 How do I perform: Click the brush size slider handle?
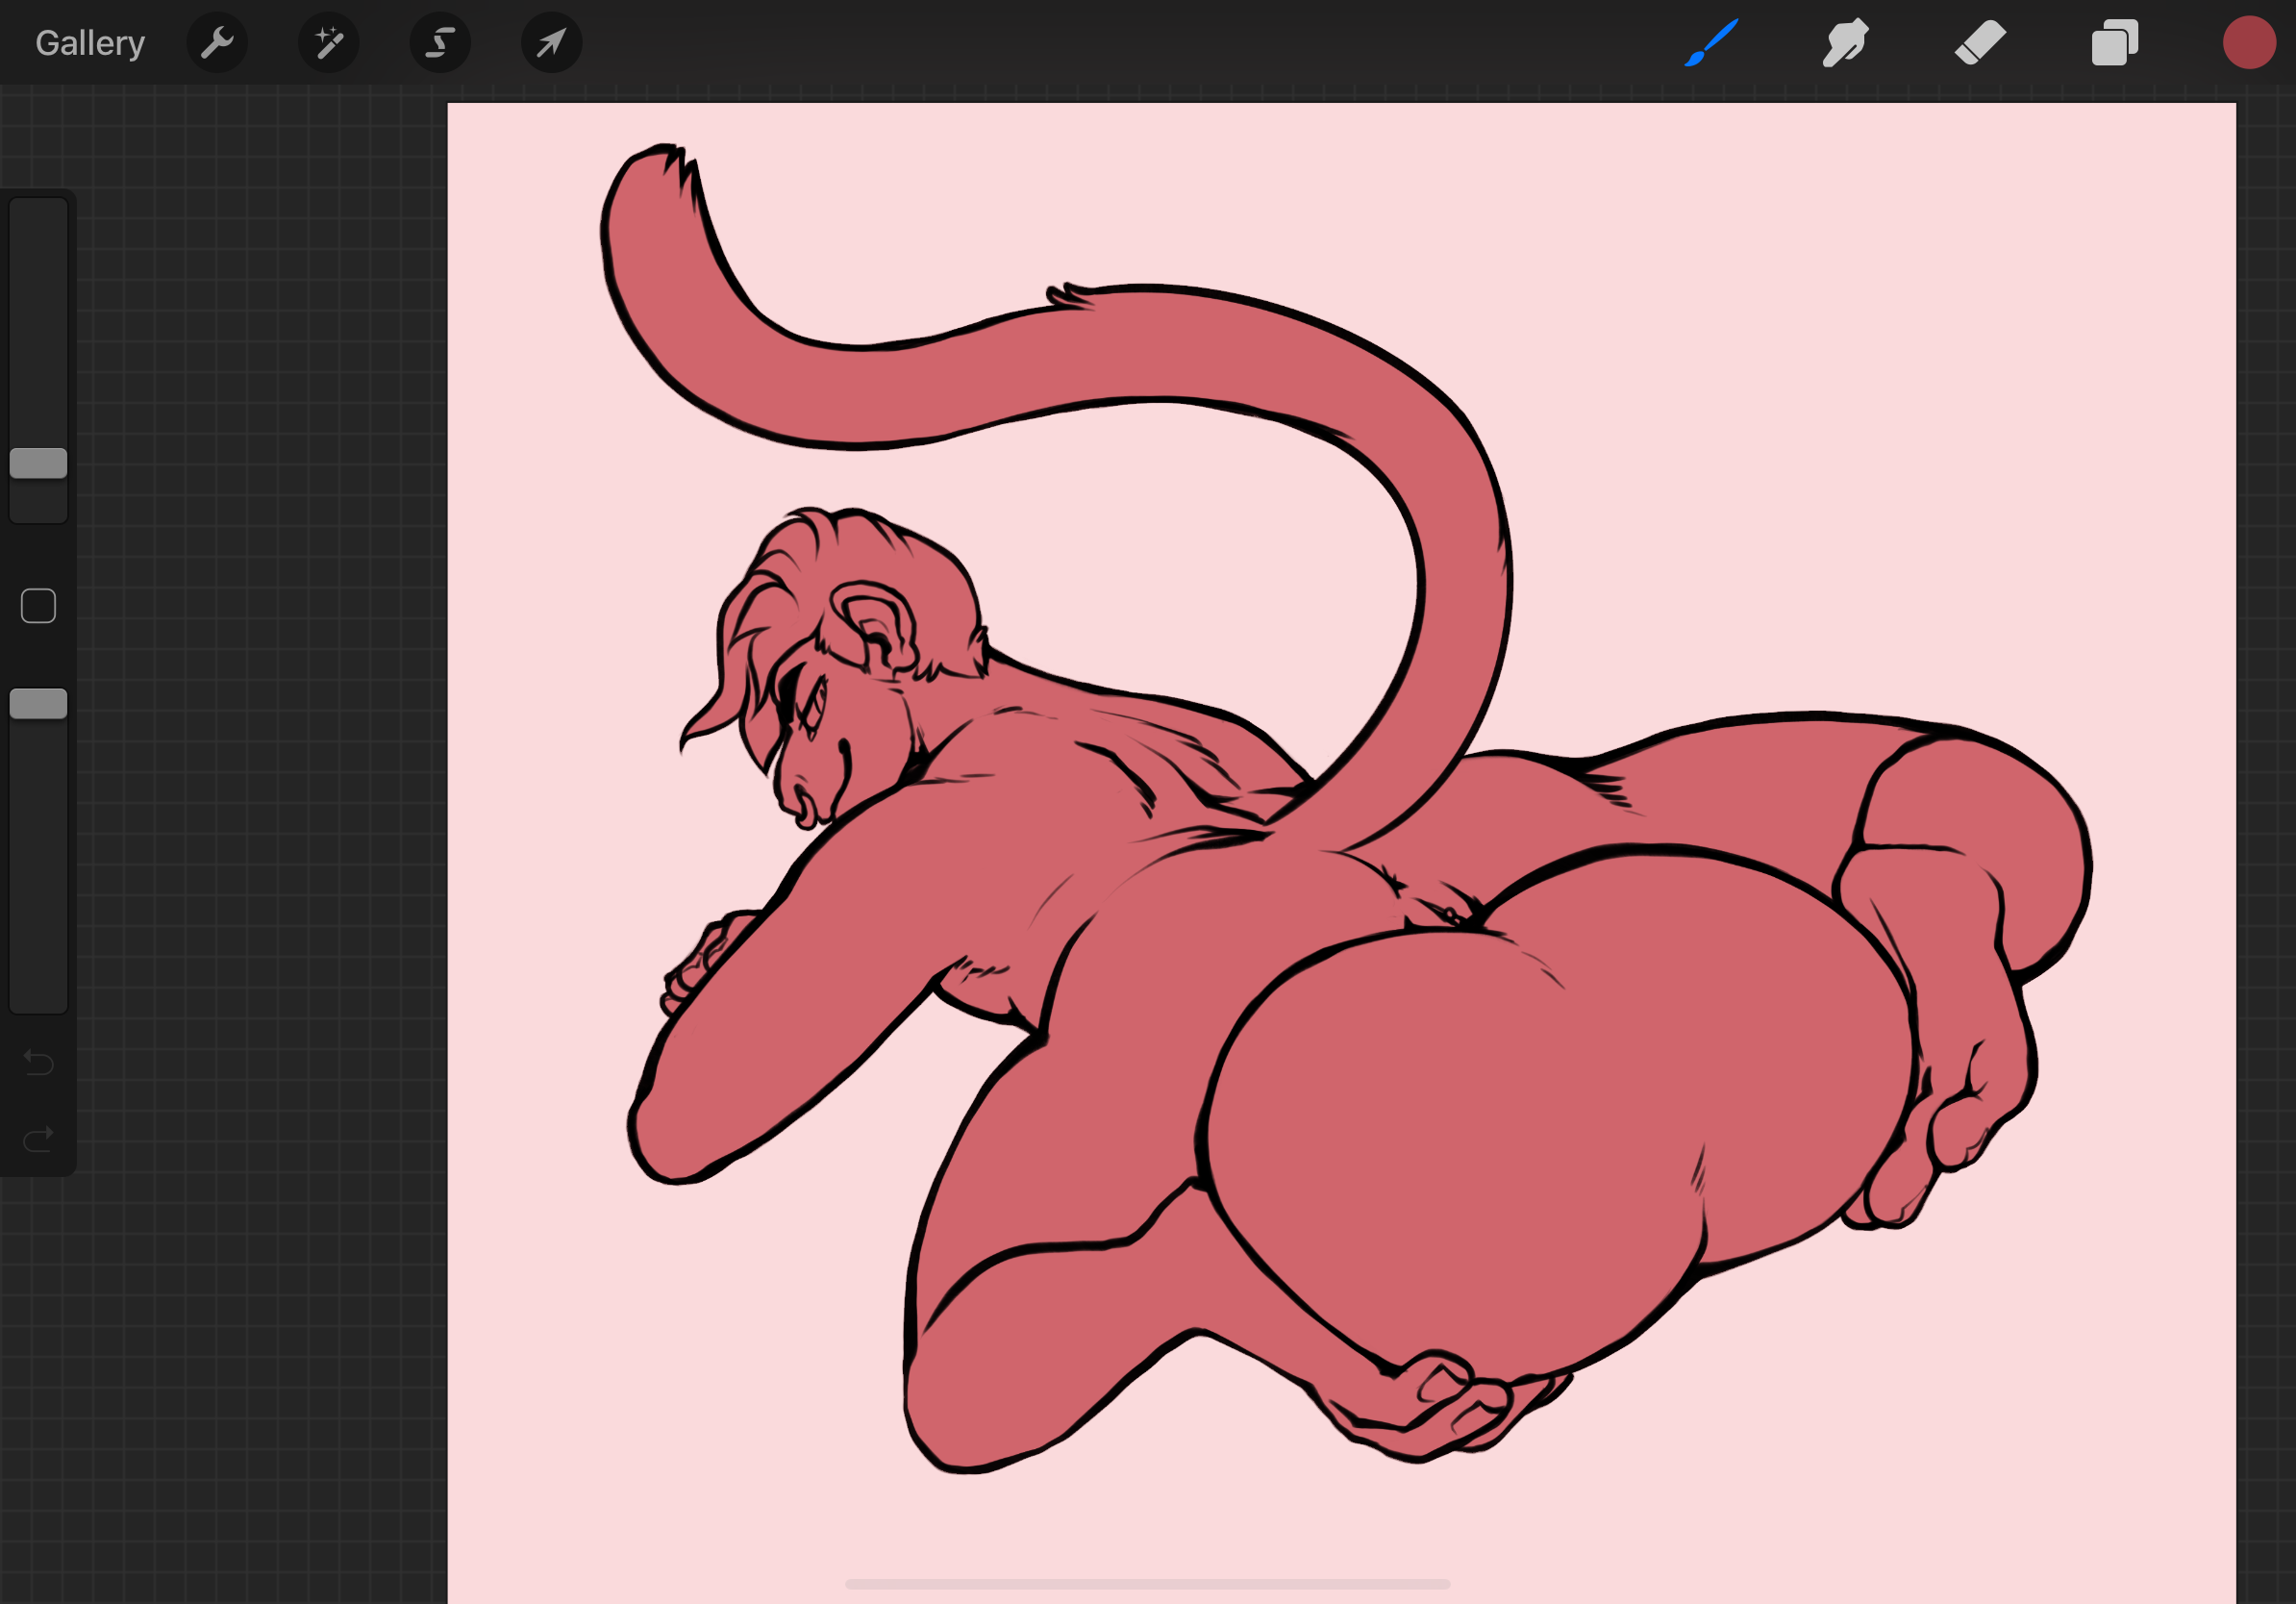pos(39,463)
